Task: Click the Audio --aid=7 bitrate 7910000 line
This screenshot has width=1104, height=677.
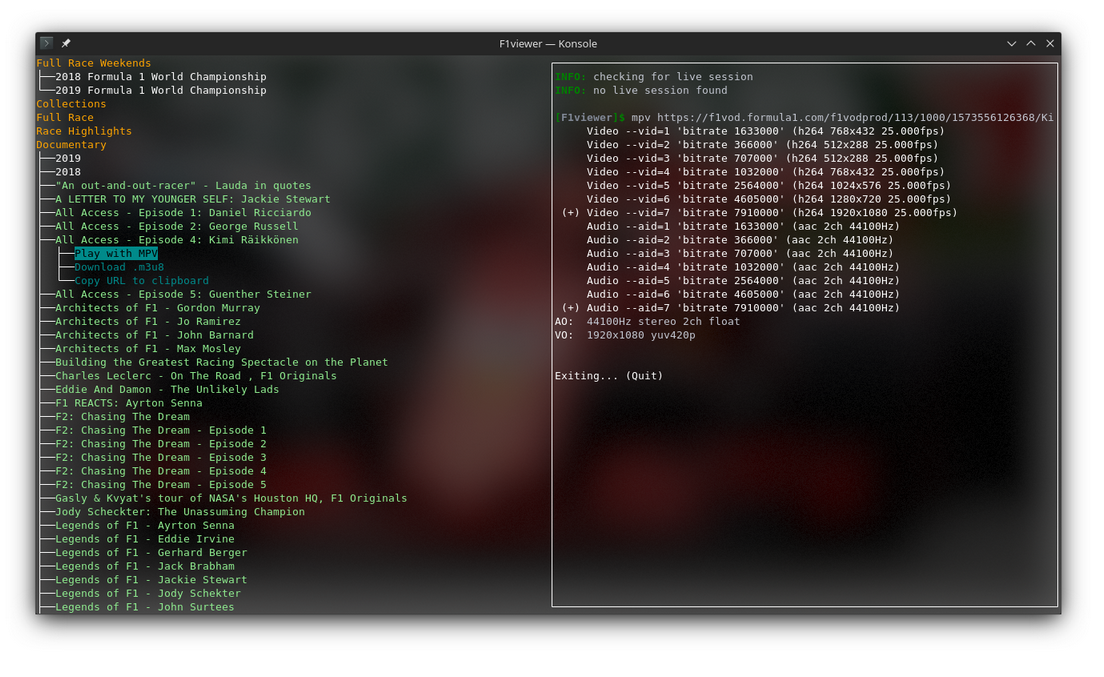Action: (731, 308)
